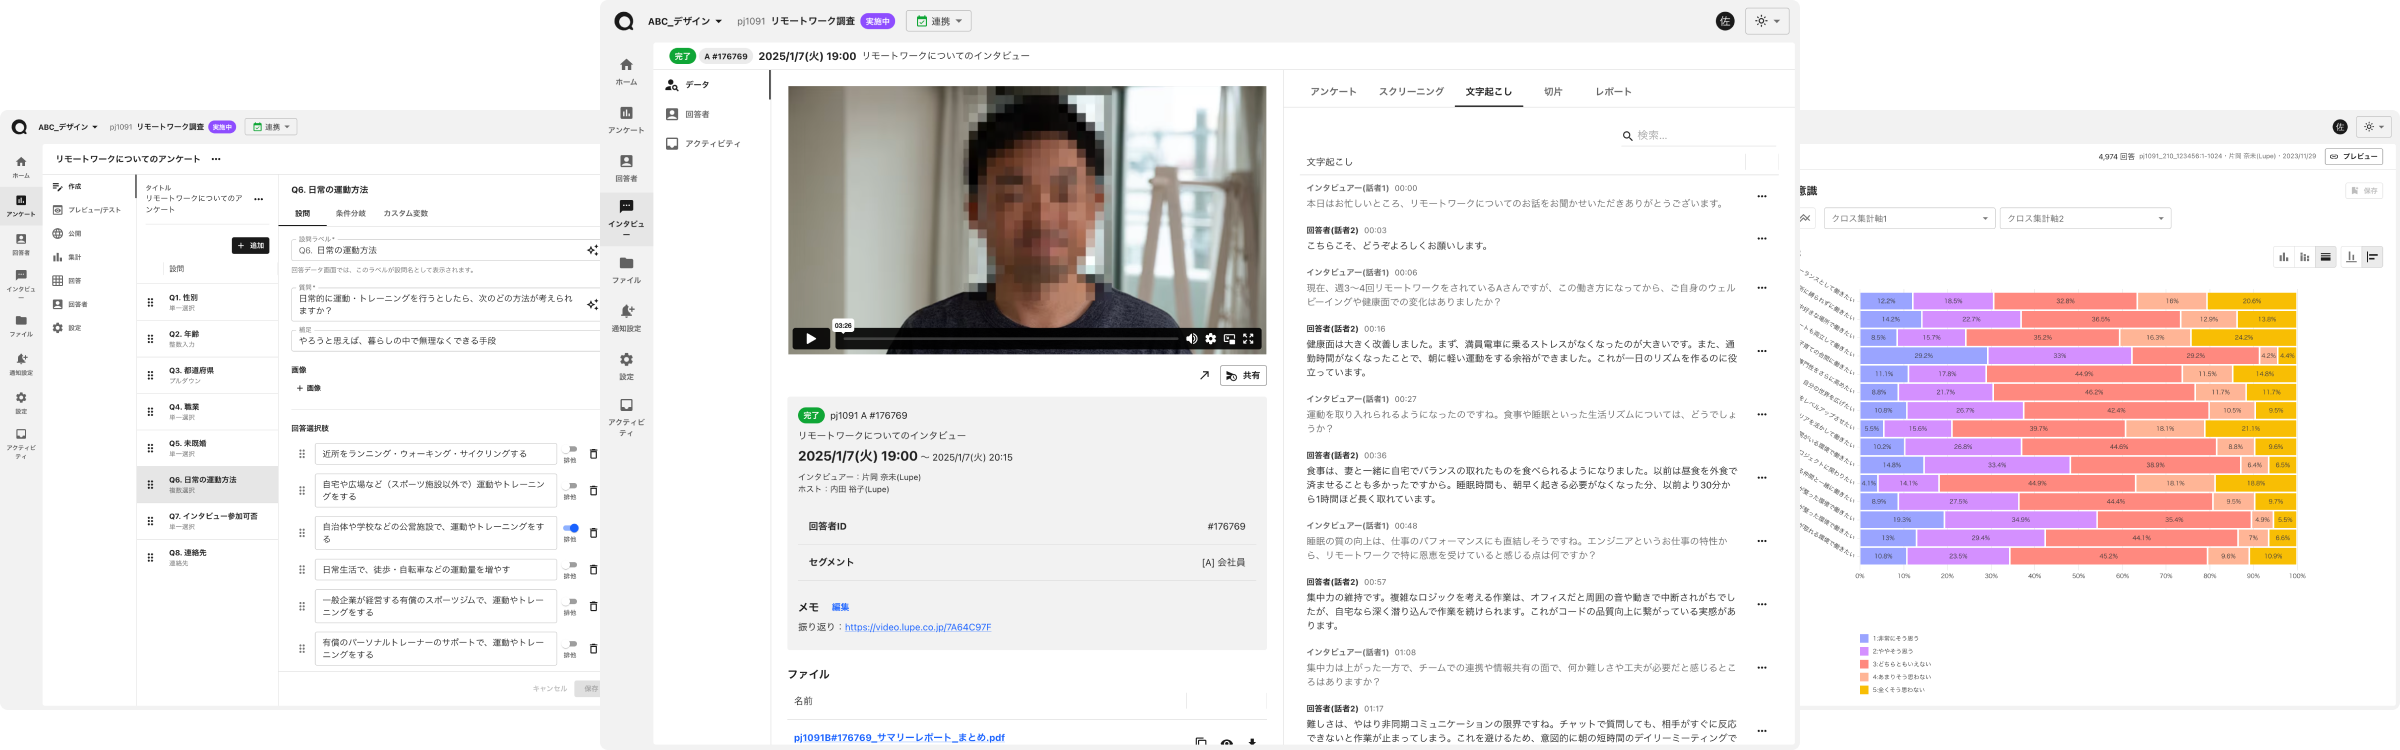Click 編集 link next to メモ
Image resolution: width=2400 pixels, height=750 pixels.
click(840, 607)
